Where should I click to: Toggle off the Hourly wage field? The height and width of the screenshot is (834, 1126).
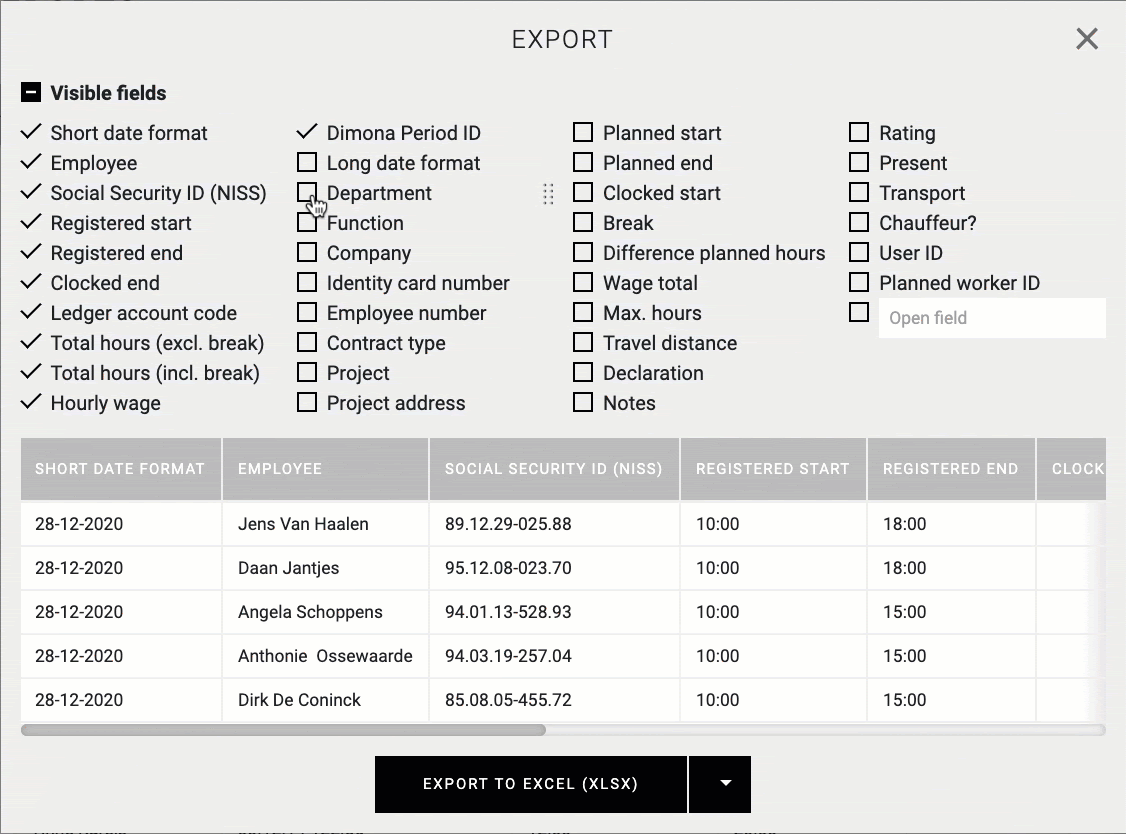tap(31, 403)
